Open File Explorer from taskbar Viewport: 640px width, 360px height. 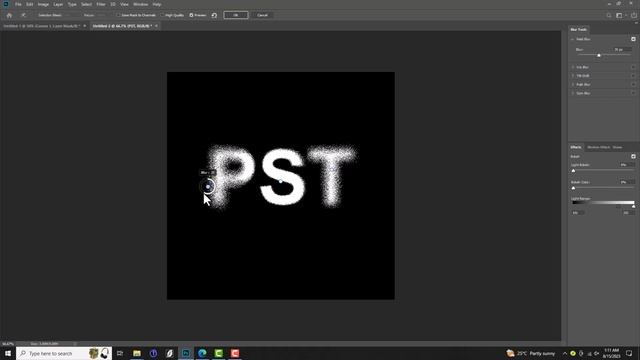coord(137,353)
